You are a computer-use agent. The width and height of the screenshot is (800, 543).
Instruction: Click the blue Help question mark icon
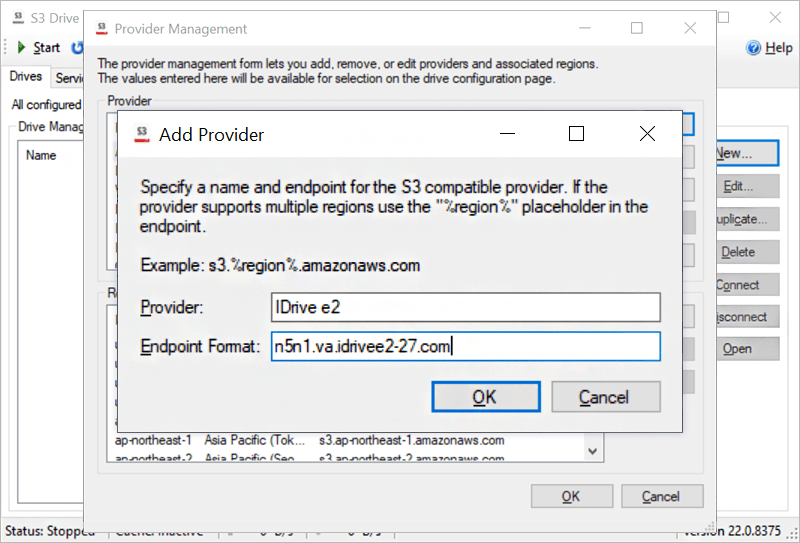[x=753, y=48]
